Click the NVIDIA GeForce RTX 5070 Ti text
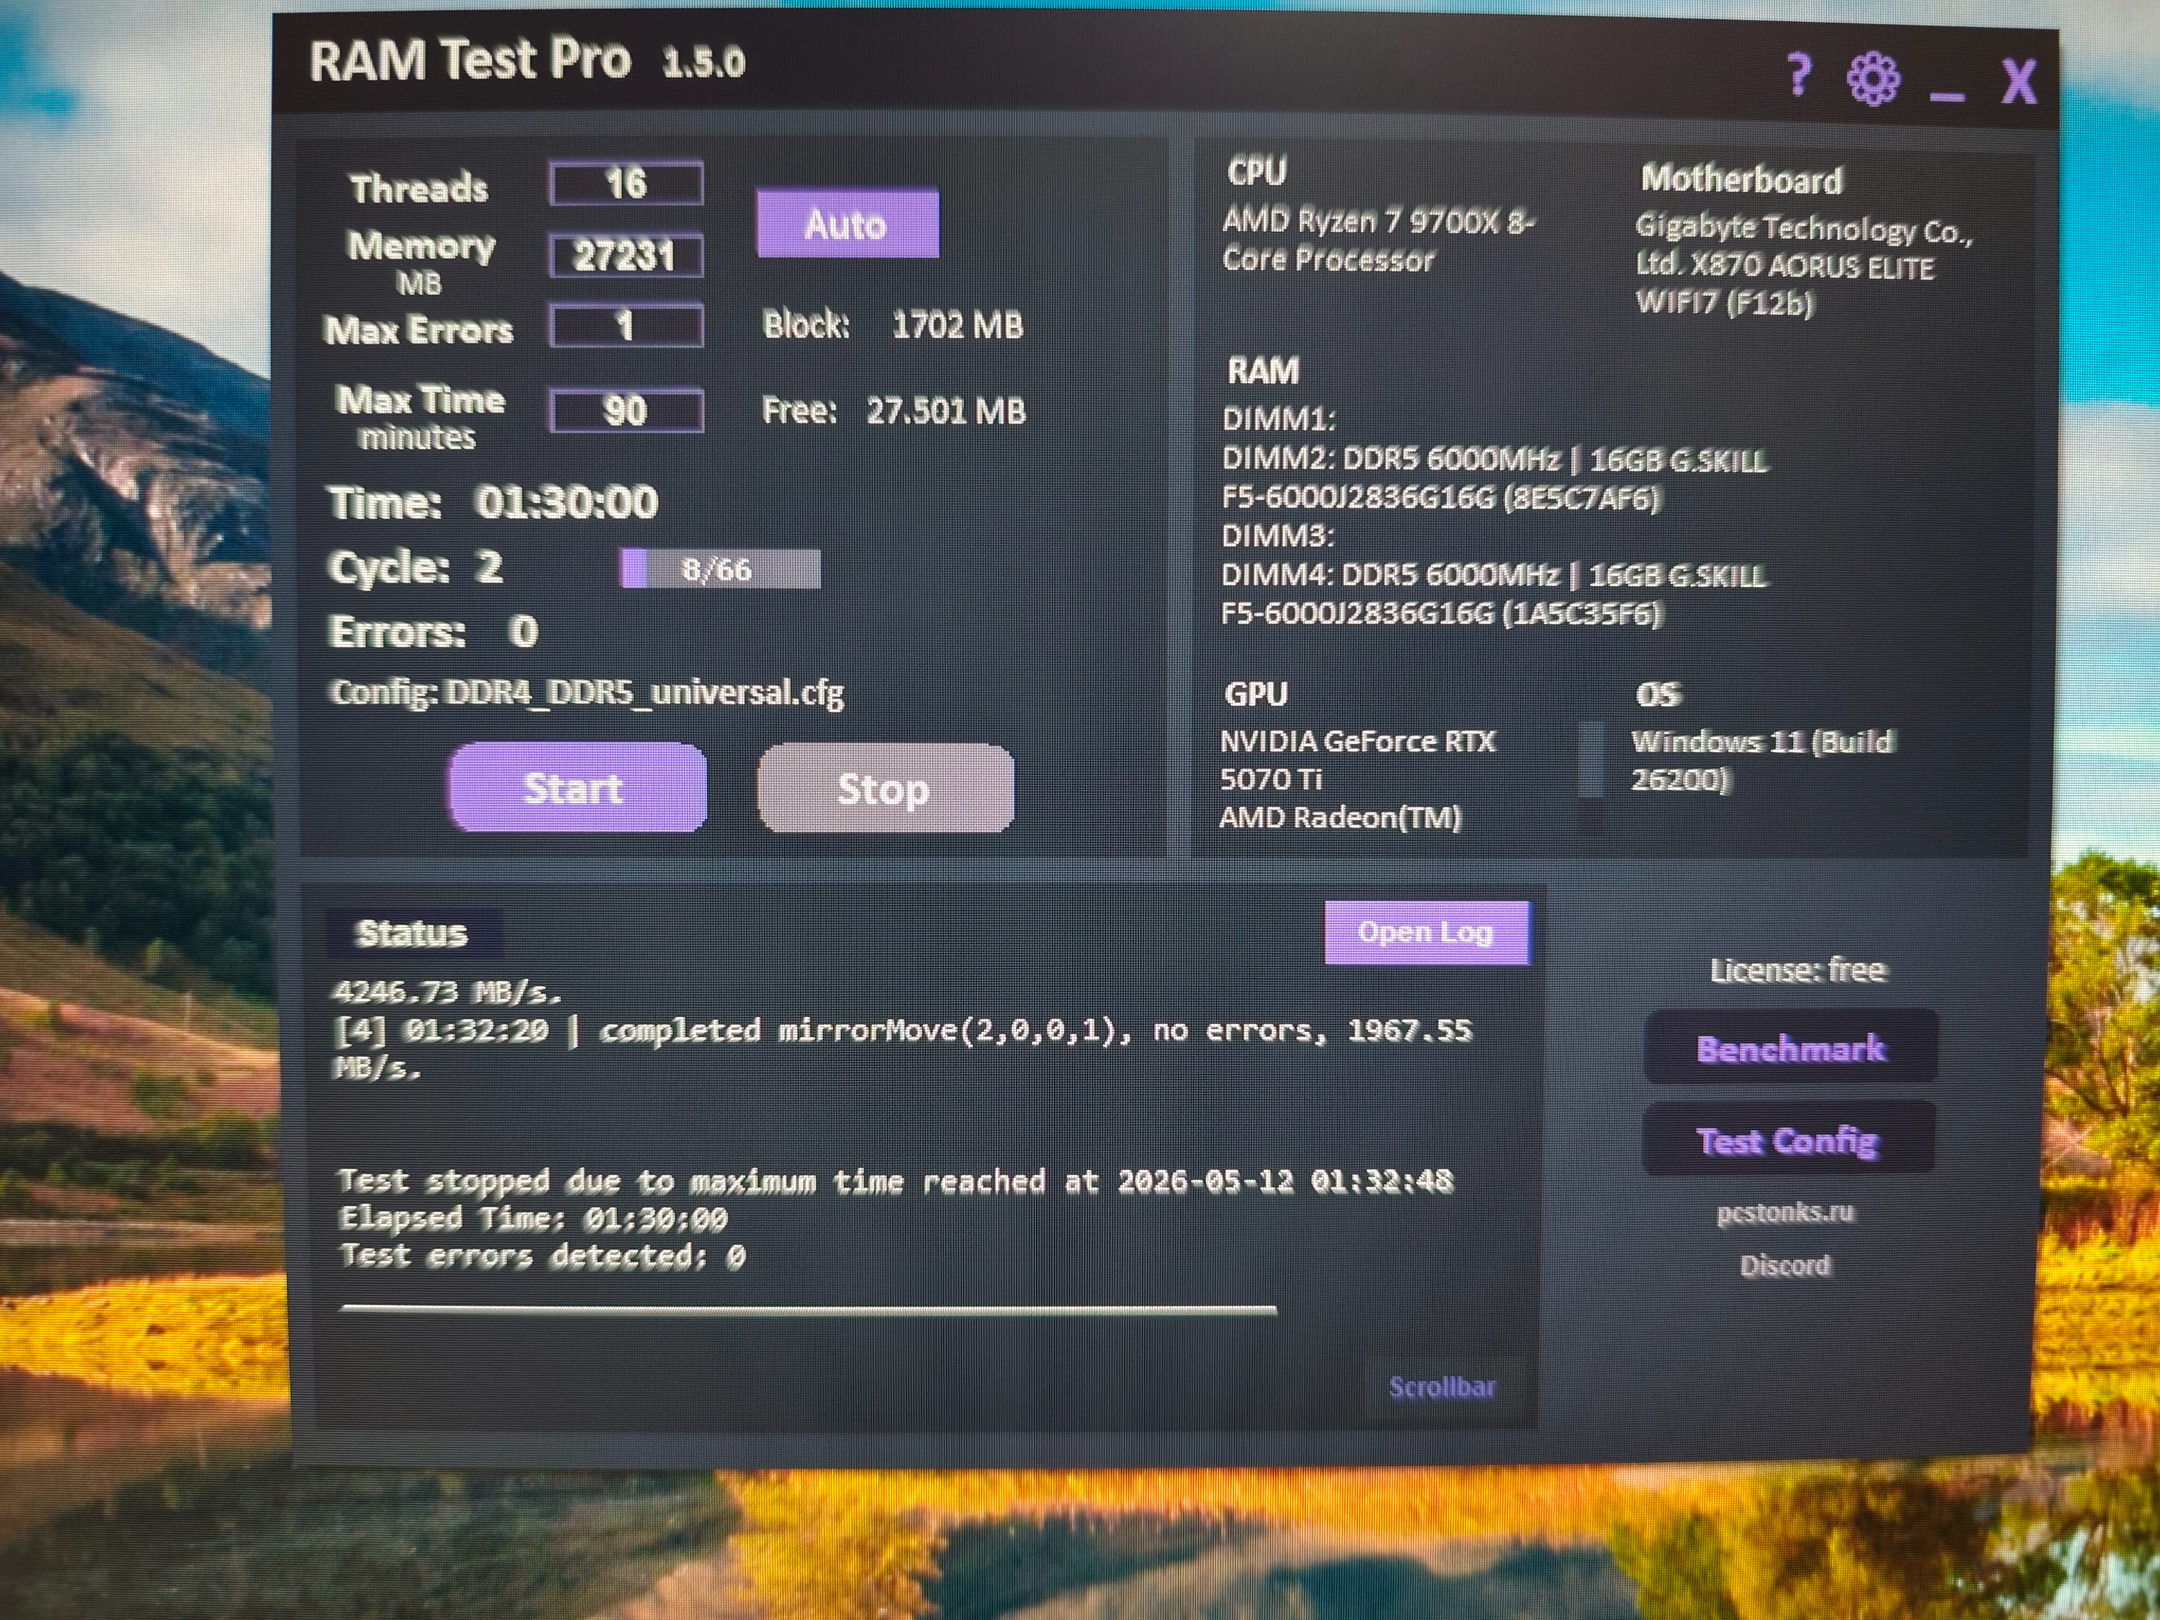 pyautogui.click(x=1357, y=760)
